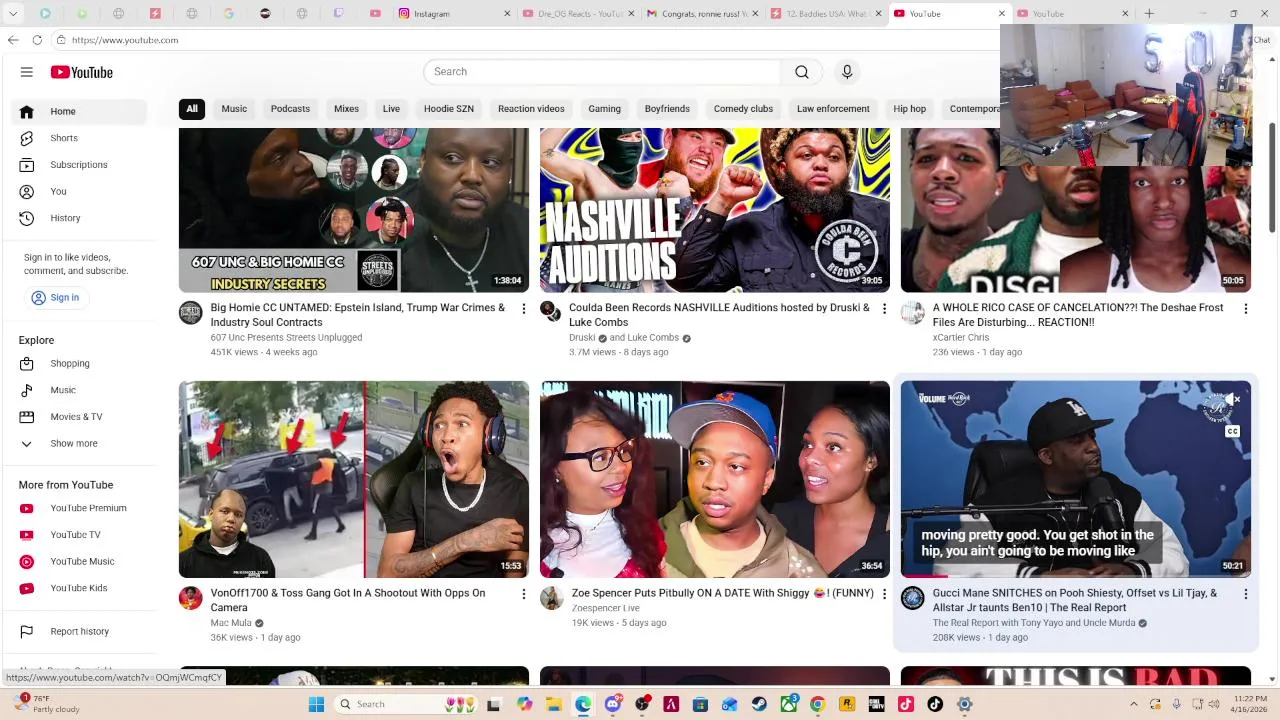Close the Instagram browser tab
The width and height of the screenshot is (1280, 720).
pos(507,13)
